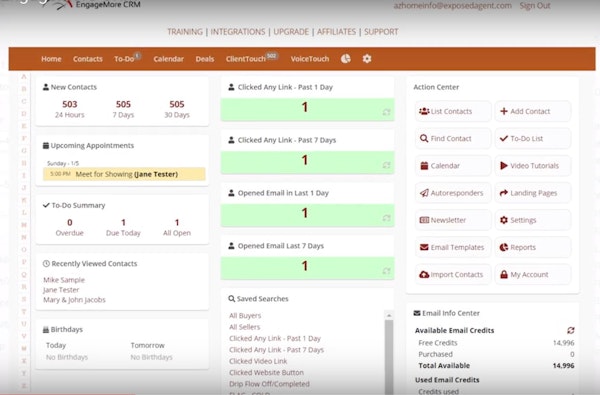View 503 new contacts in 24 Hours
Viewport: 600px width, 395px height.
pos(70,104)
